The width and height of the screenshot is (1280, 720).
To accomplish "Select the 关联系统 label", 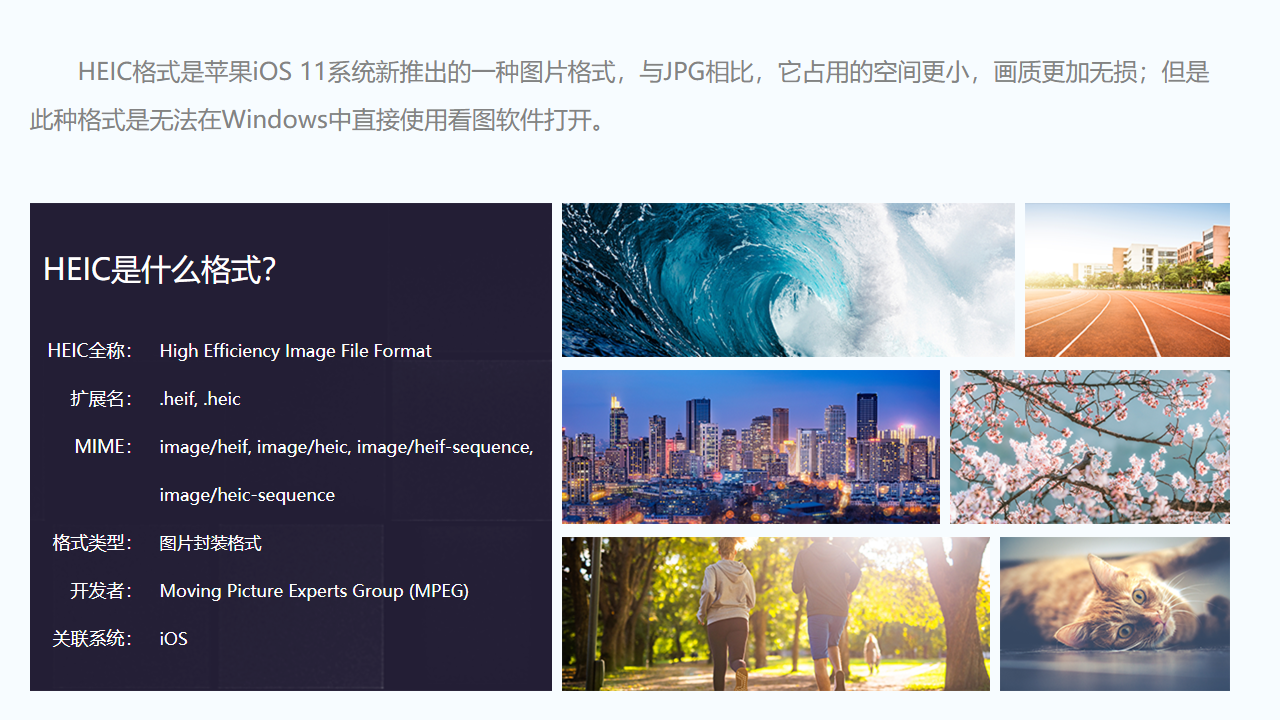I will (90, 638).
